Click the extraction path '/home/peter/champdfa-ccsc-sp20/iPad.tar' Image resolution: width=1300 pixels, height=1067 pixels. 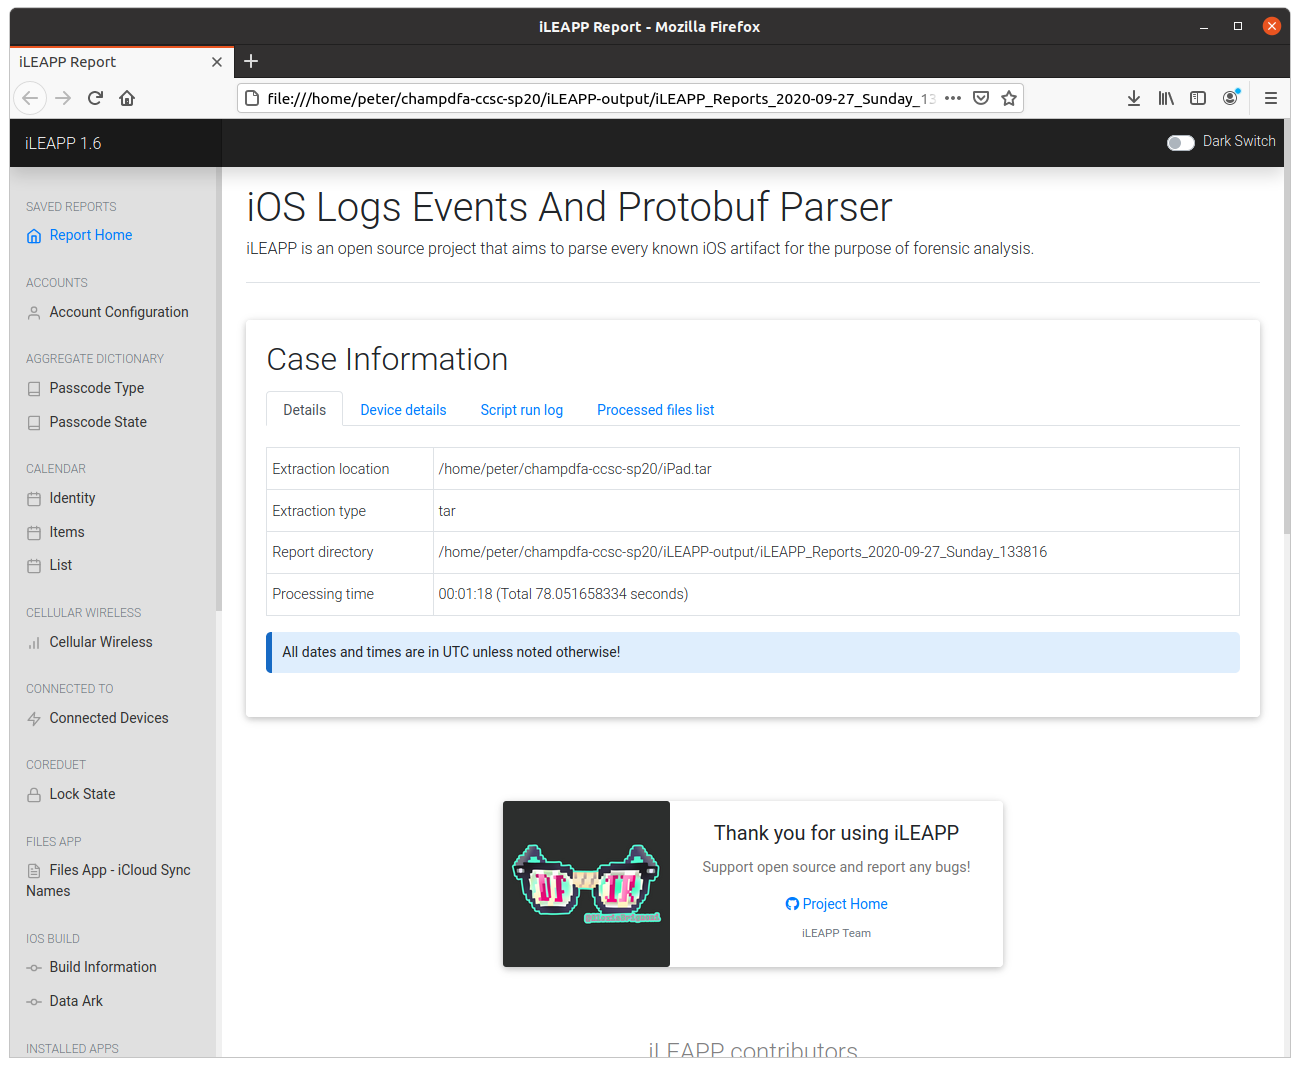click(x=575, y=469)
